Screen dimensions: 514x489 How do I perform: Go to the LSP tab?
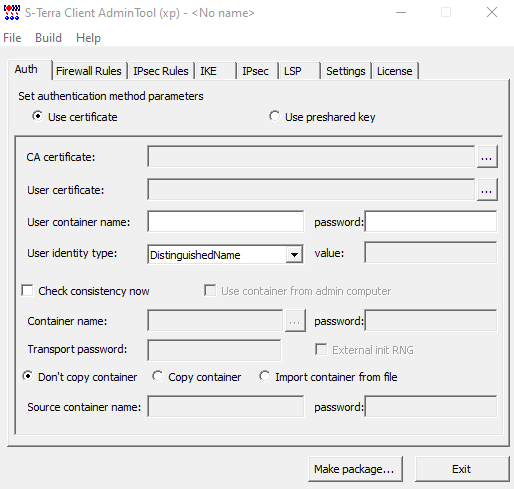pyautogui.click(x=299, y=71)
